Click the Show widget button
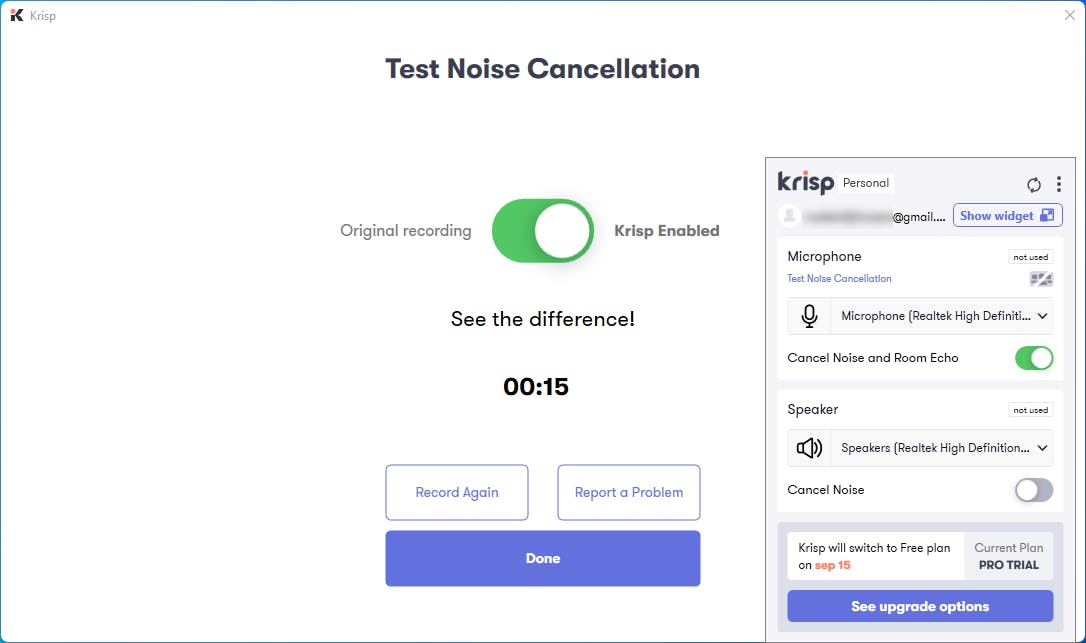Viewport: 1086px width, 643px height. [x=1007, y=215]
